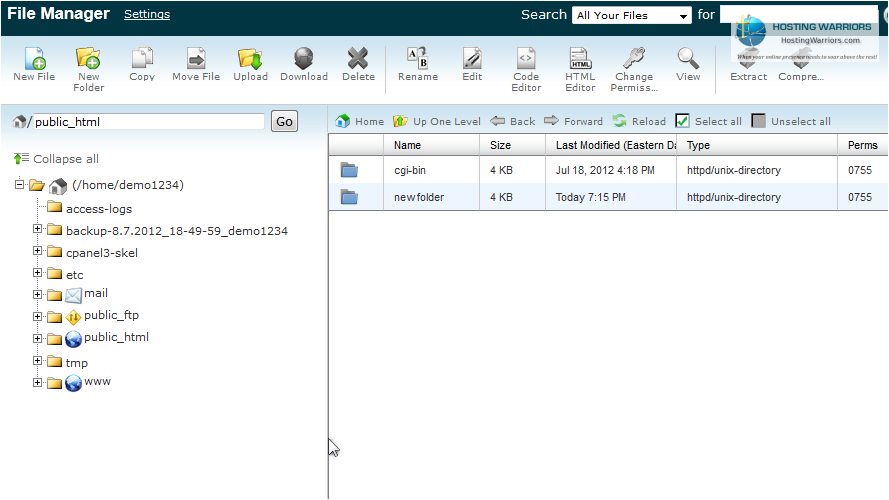Open the Settings link
This screenshot has height=500, width=889.
(x=147, y=14)
